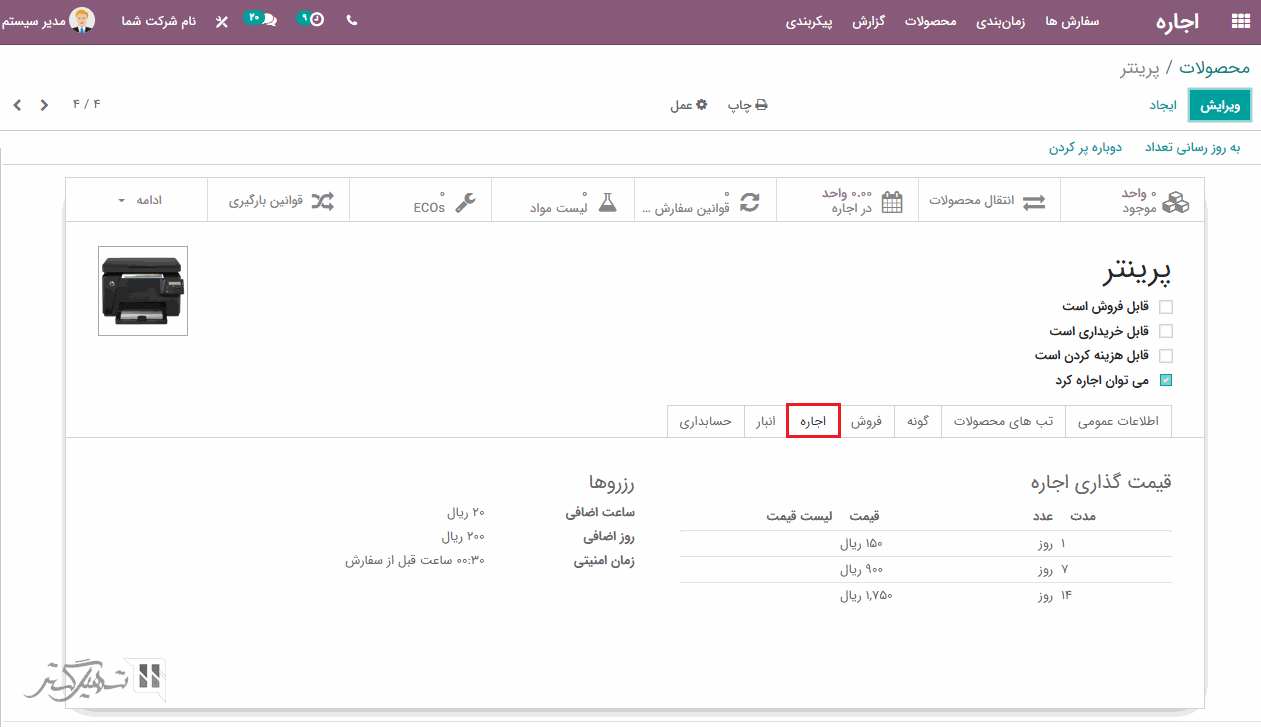This screenshot has height=727, width=1261.
Task: Toggle قابل خریداری است checkbox
Action: [x=1165, y=331]
